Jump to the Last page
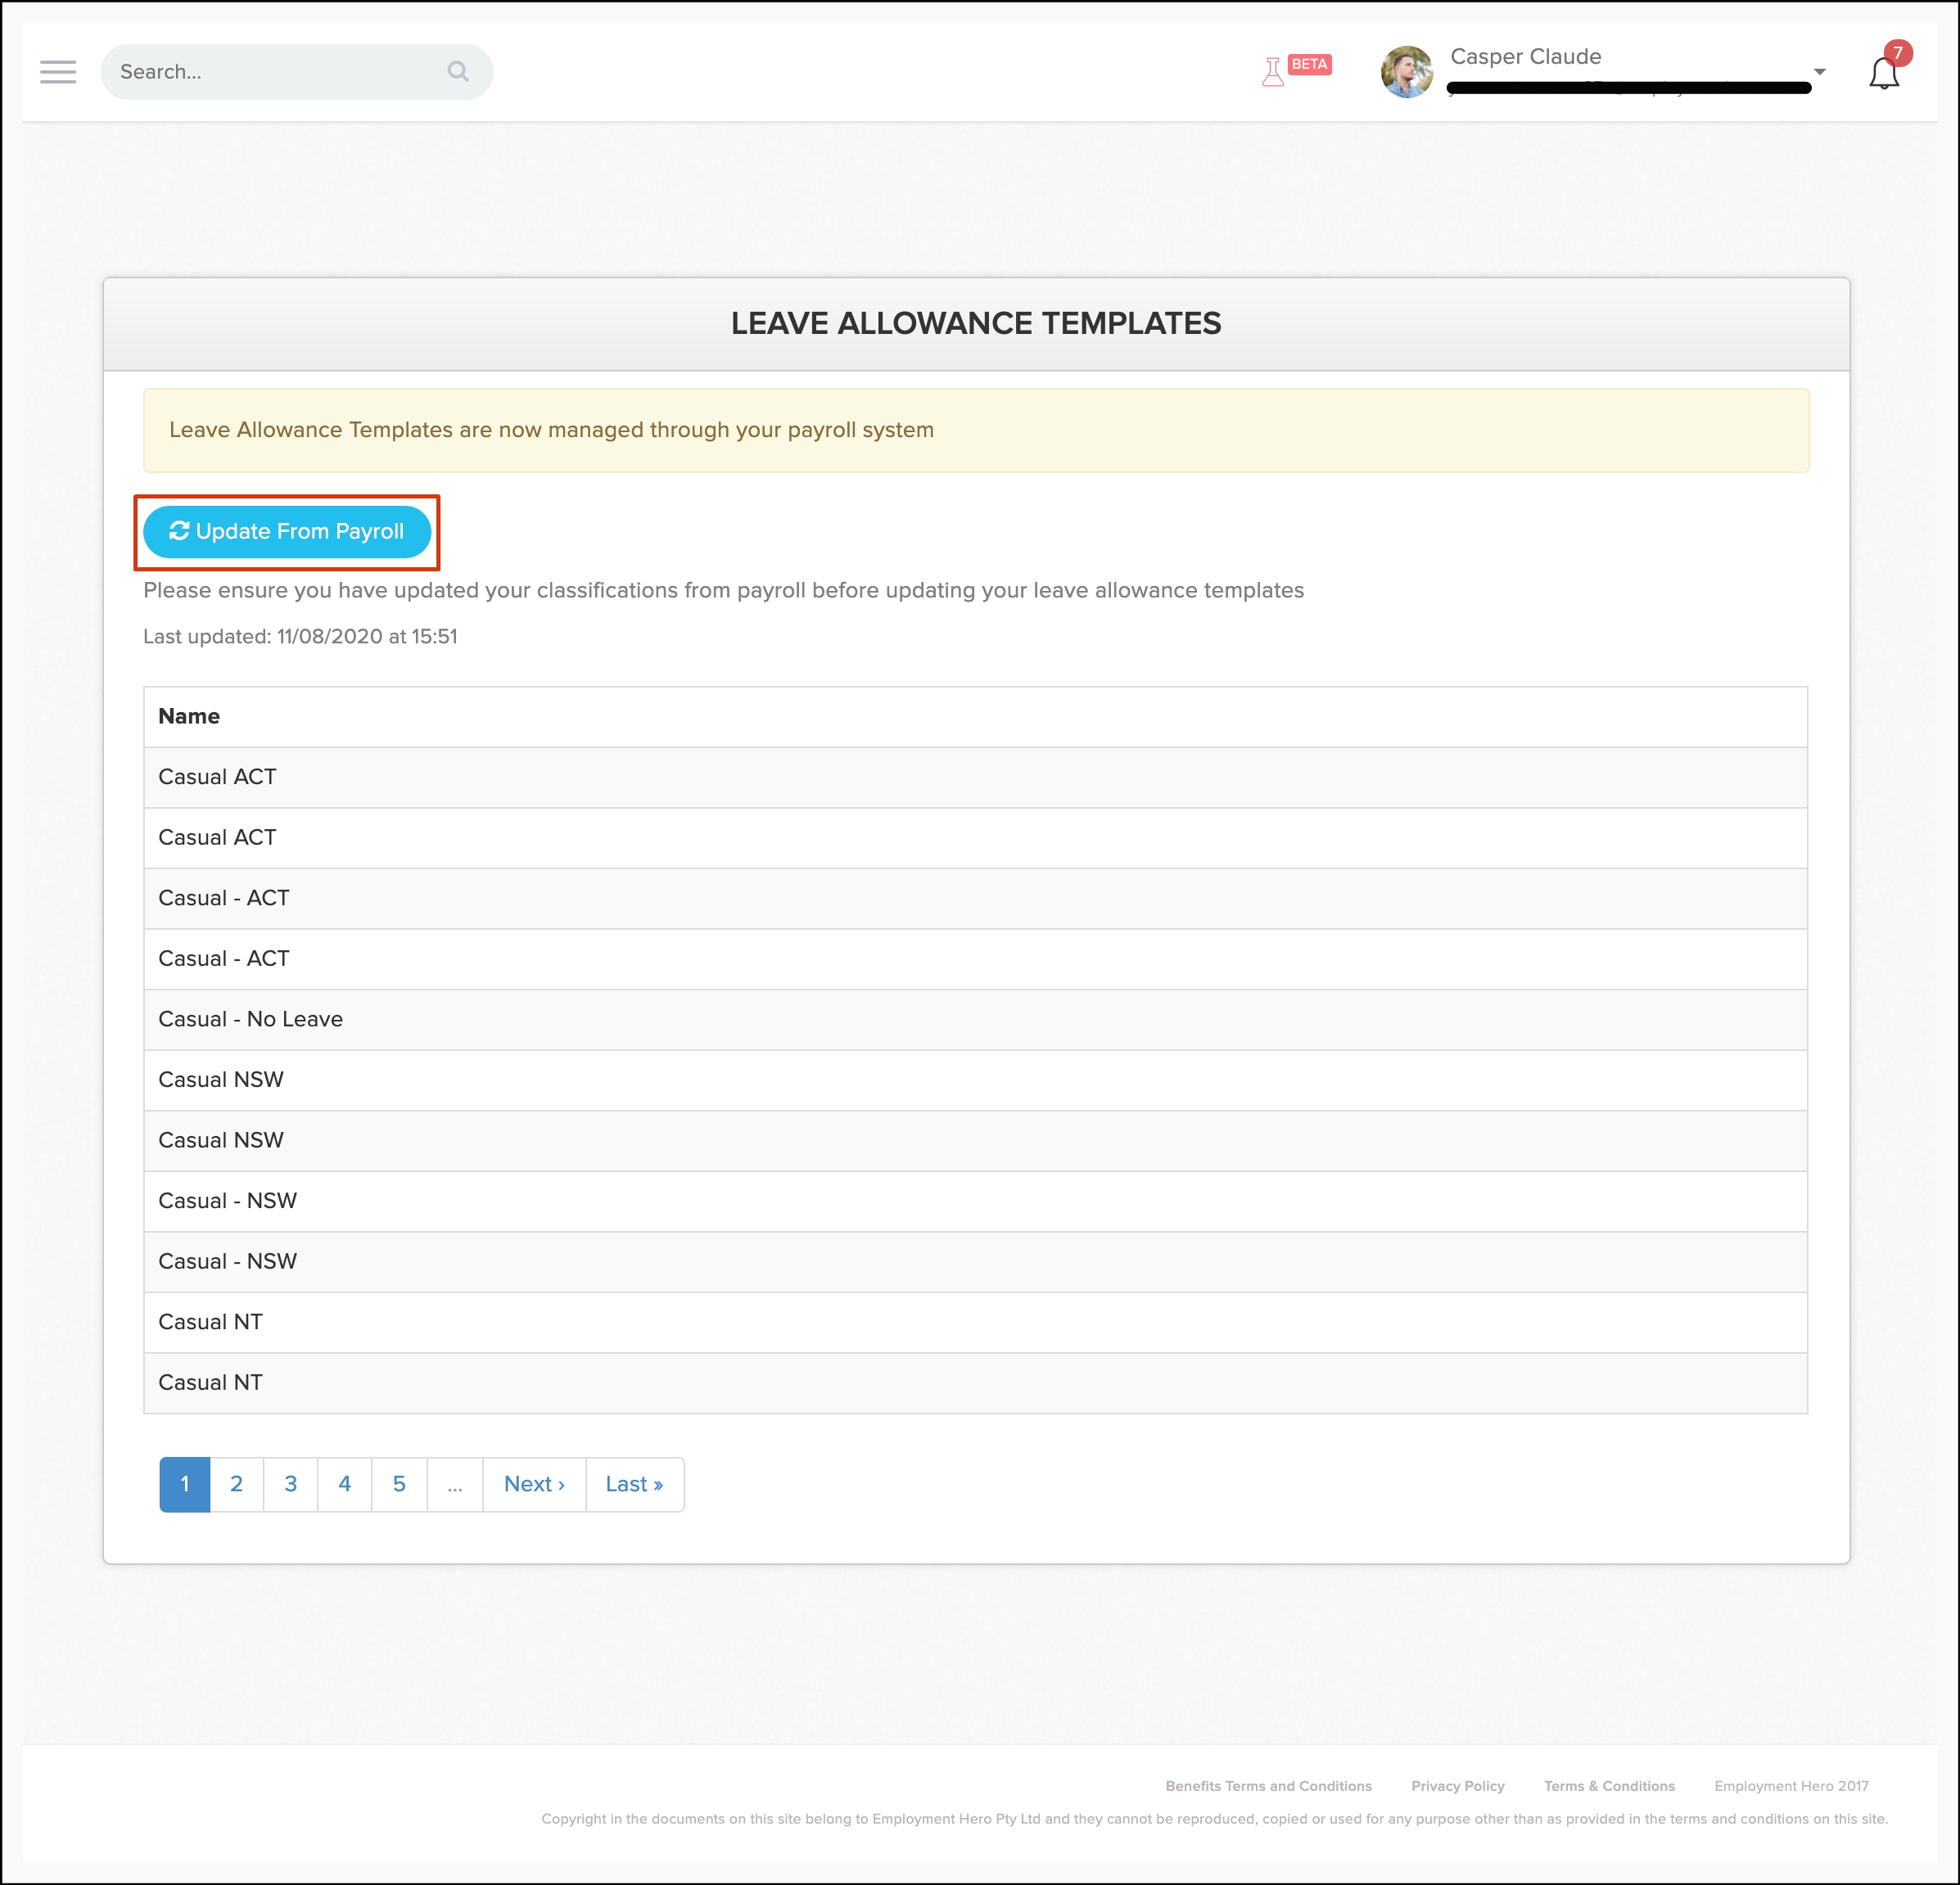The image size is (1960, 1885). point(634,1484)
